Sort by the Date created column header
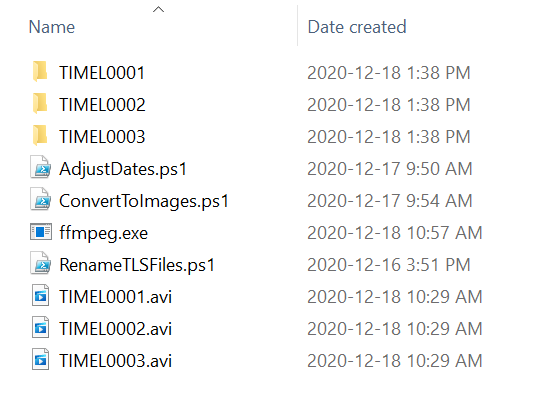 [357, 27]
